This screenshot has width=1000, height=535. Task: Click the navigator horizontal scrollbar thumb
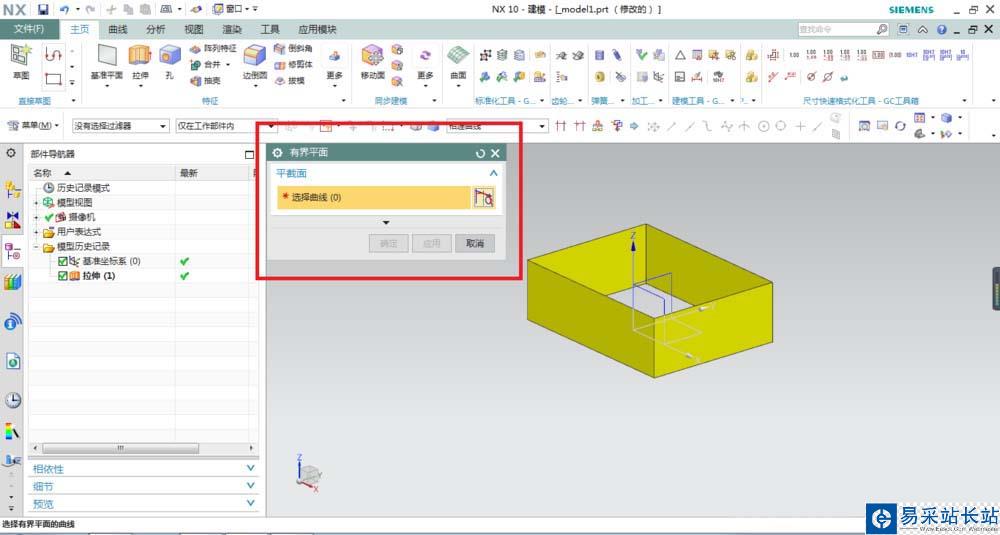pyautogui.click(x=121, y=448)
